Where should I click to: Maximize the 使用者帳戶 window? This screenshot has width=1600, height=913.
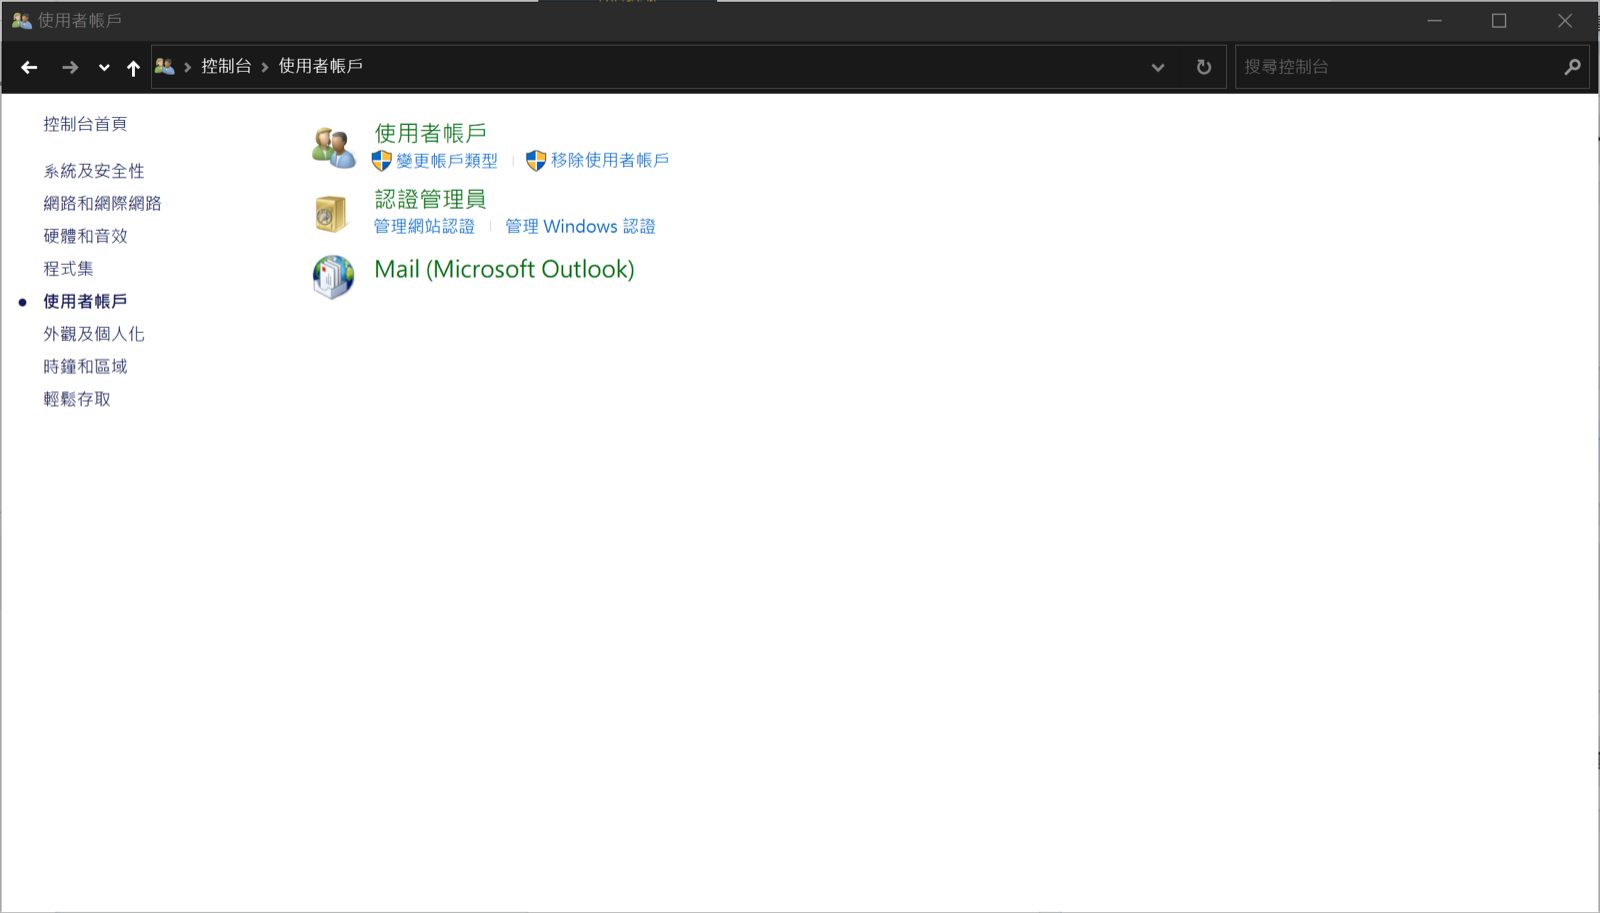[x=1499, y=20]
